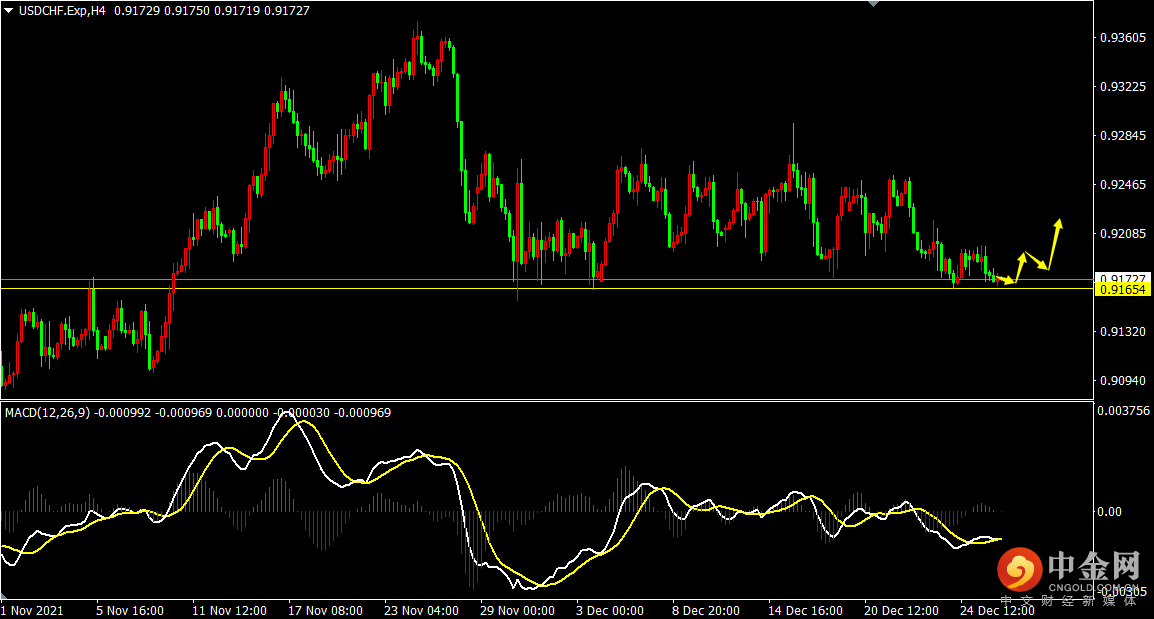Click the 1 Nov 2021 date label

32,611
